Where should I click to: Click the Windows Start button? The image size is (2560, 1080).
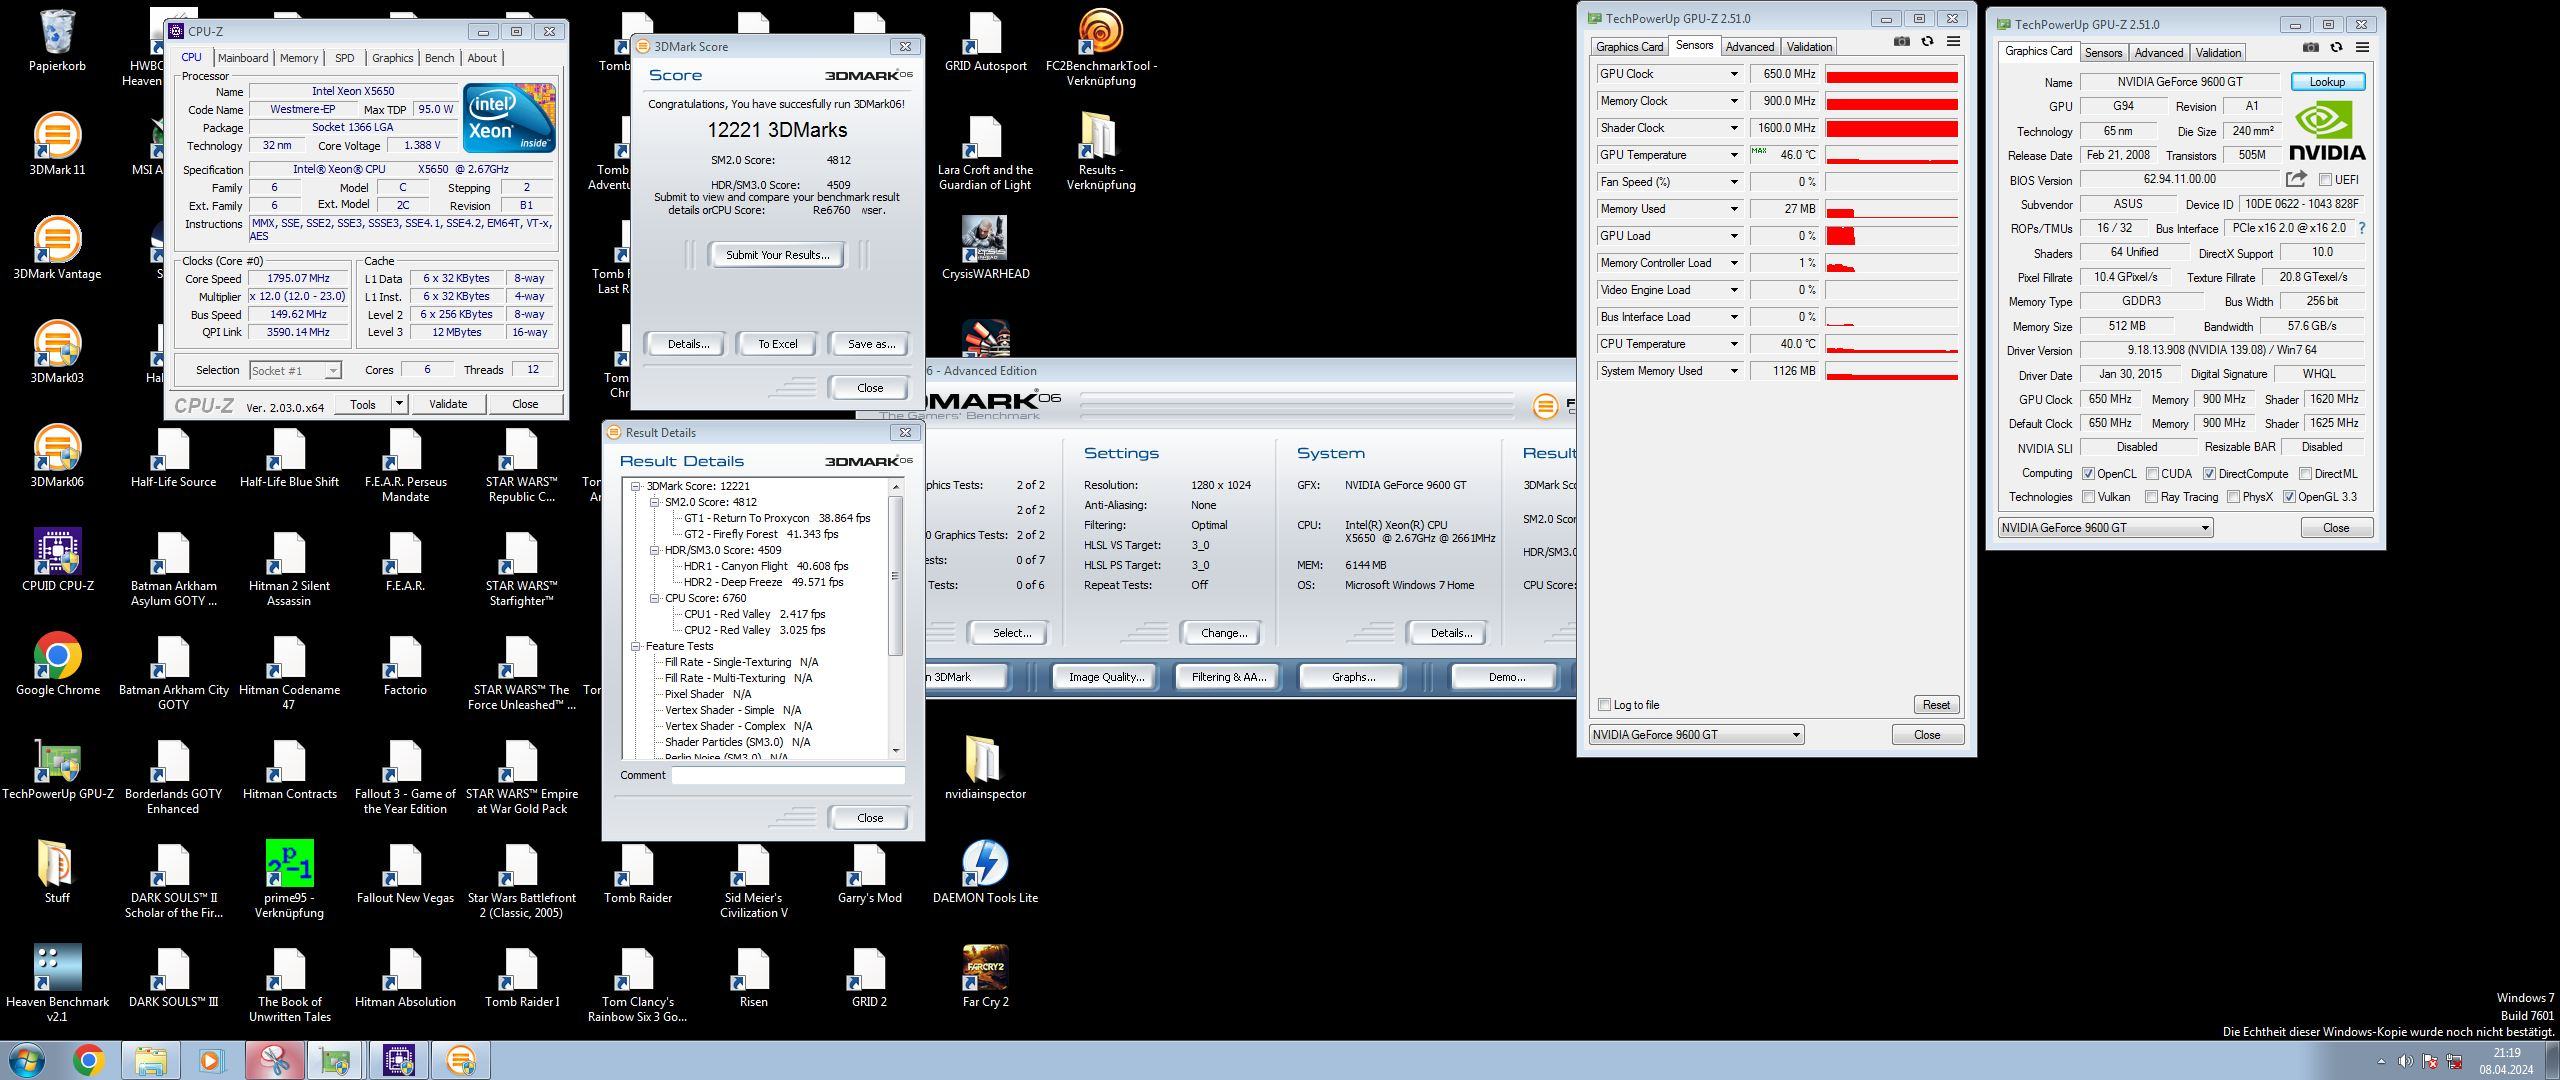tap(27, 1060)
